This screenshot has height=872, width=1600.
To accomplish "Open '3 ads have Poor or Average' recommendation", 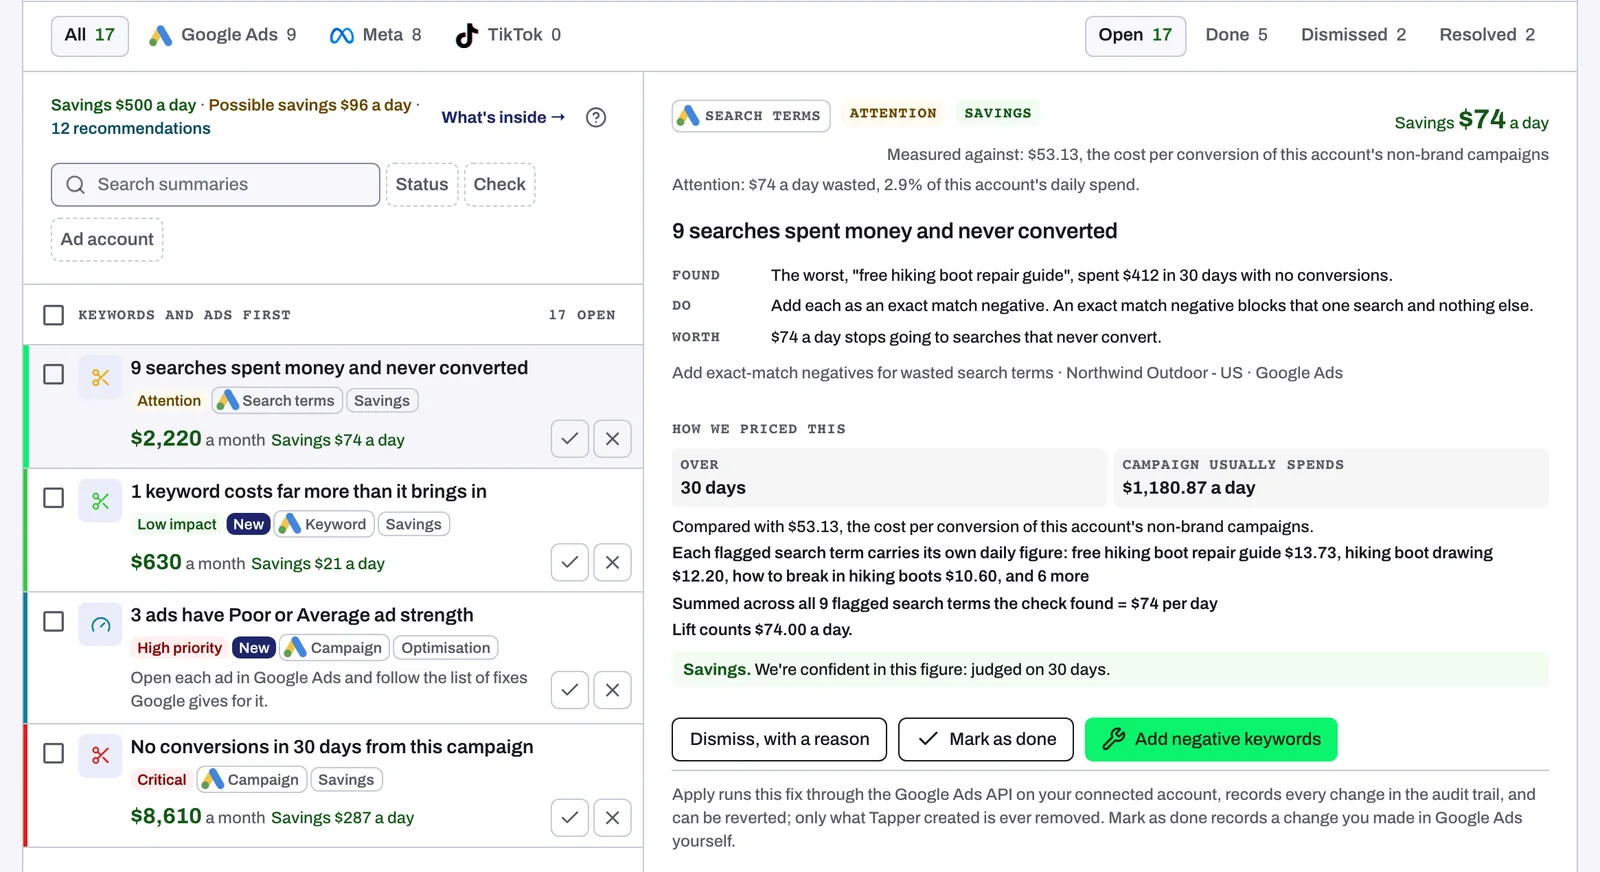I will click(x=302, y=616).
